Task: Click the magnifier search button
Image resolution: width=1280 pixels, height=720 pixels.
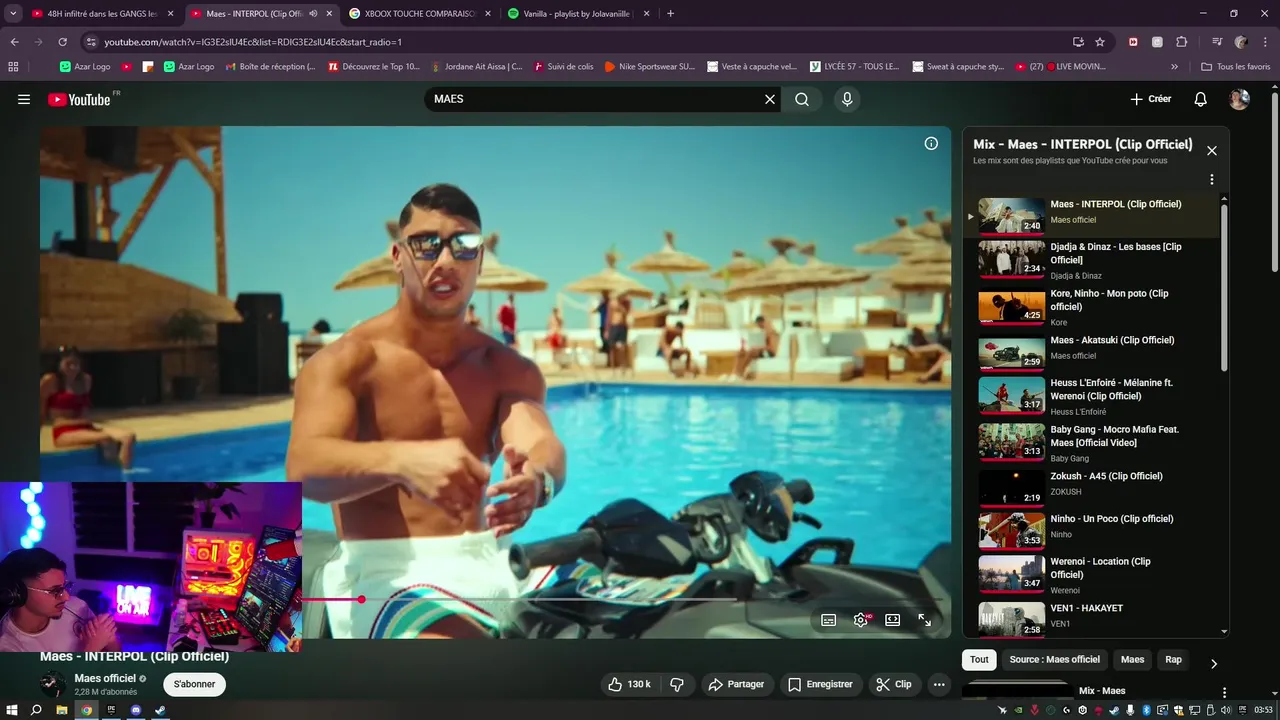Action: [x=802, y=99]
